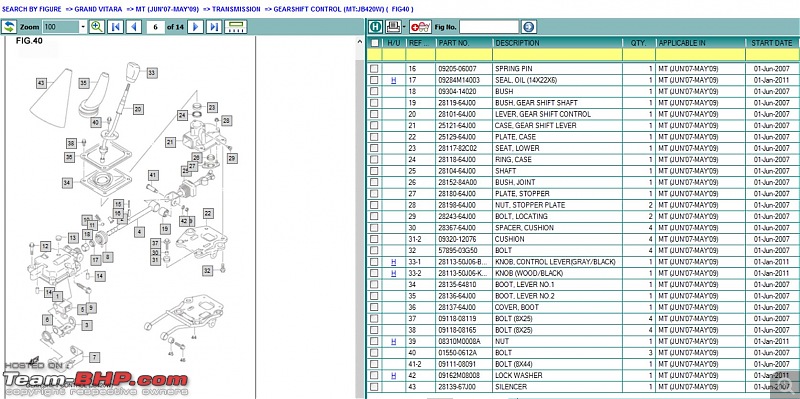Tick checkbox for KNOB (WOOD/BLACK) row
Screen dimensions: 800x399
[374, 273]
